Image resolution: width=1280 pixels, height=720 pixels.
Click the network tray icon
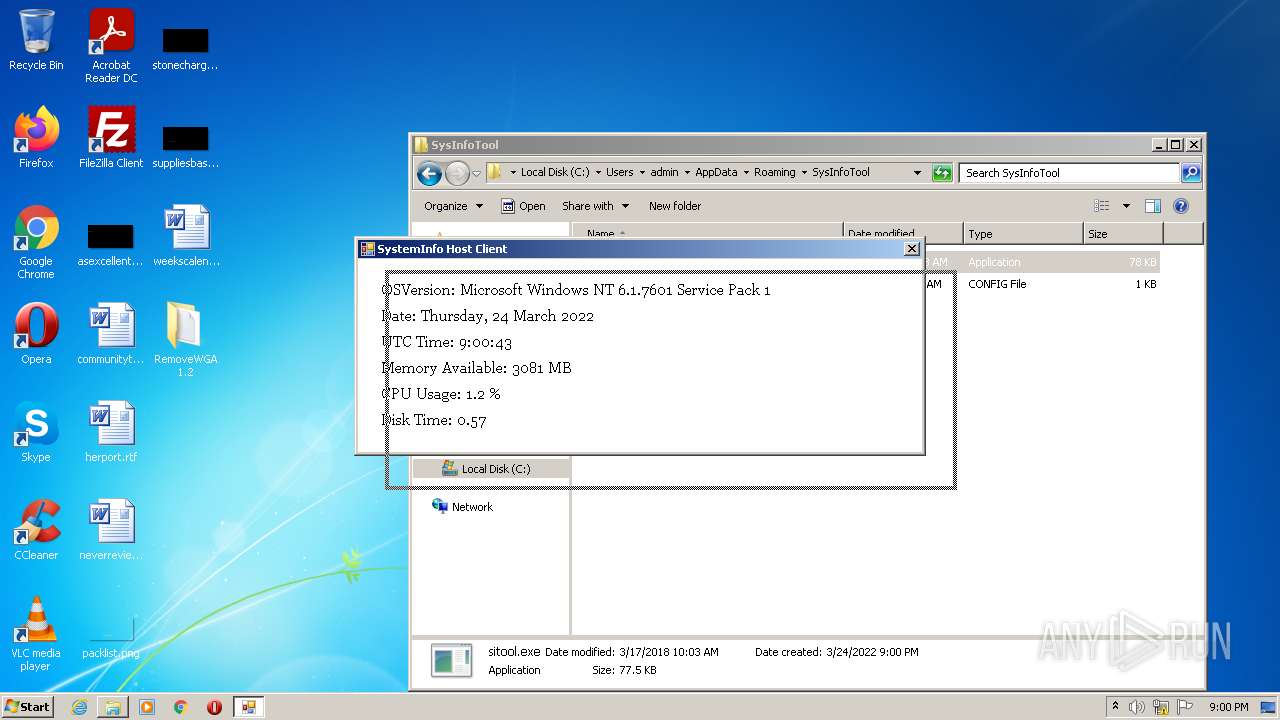click(x=1161, y=707)
